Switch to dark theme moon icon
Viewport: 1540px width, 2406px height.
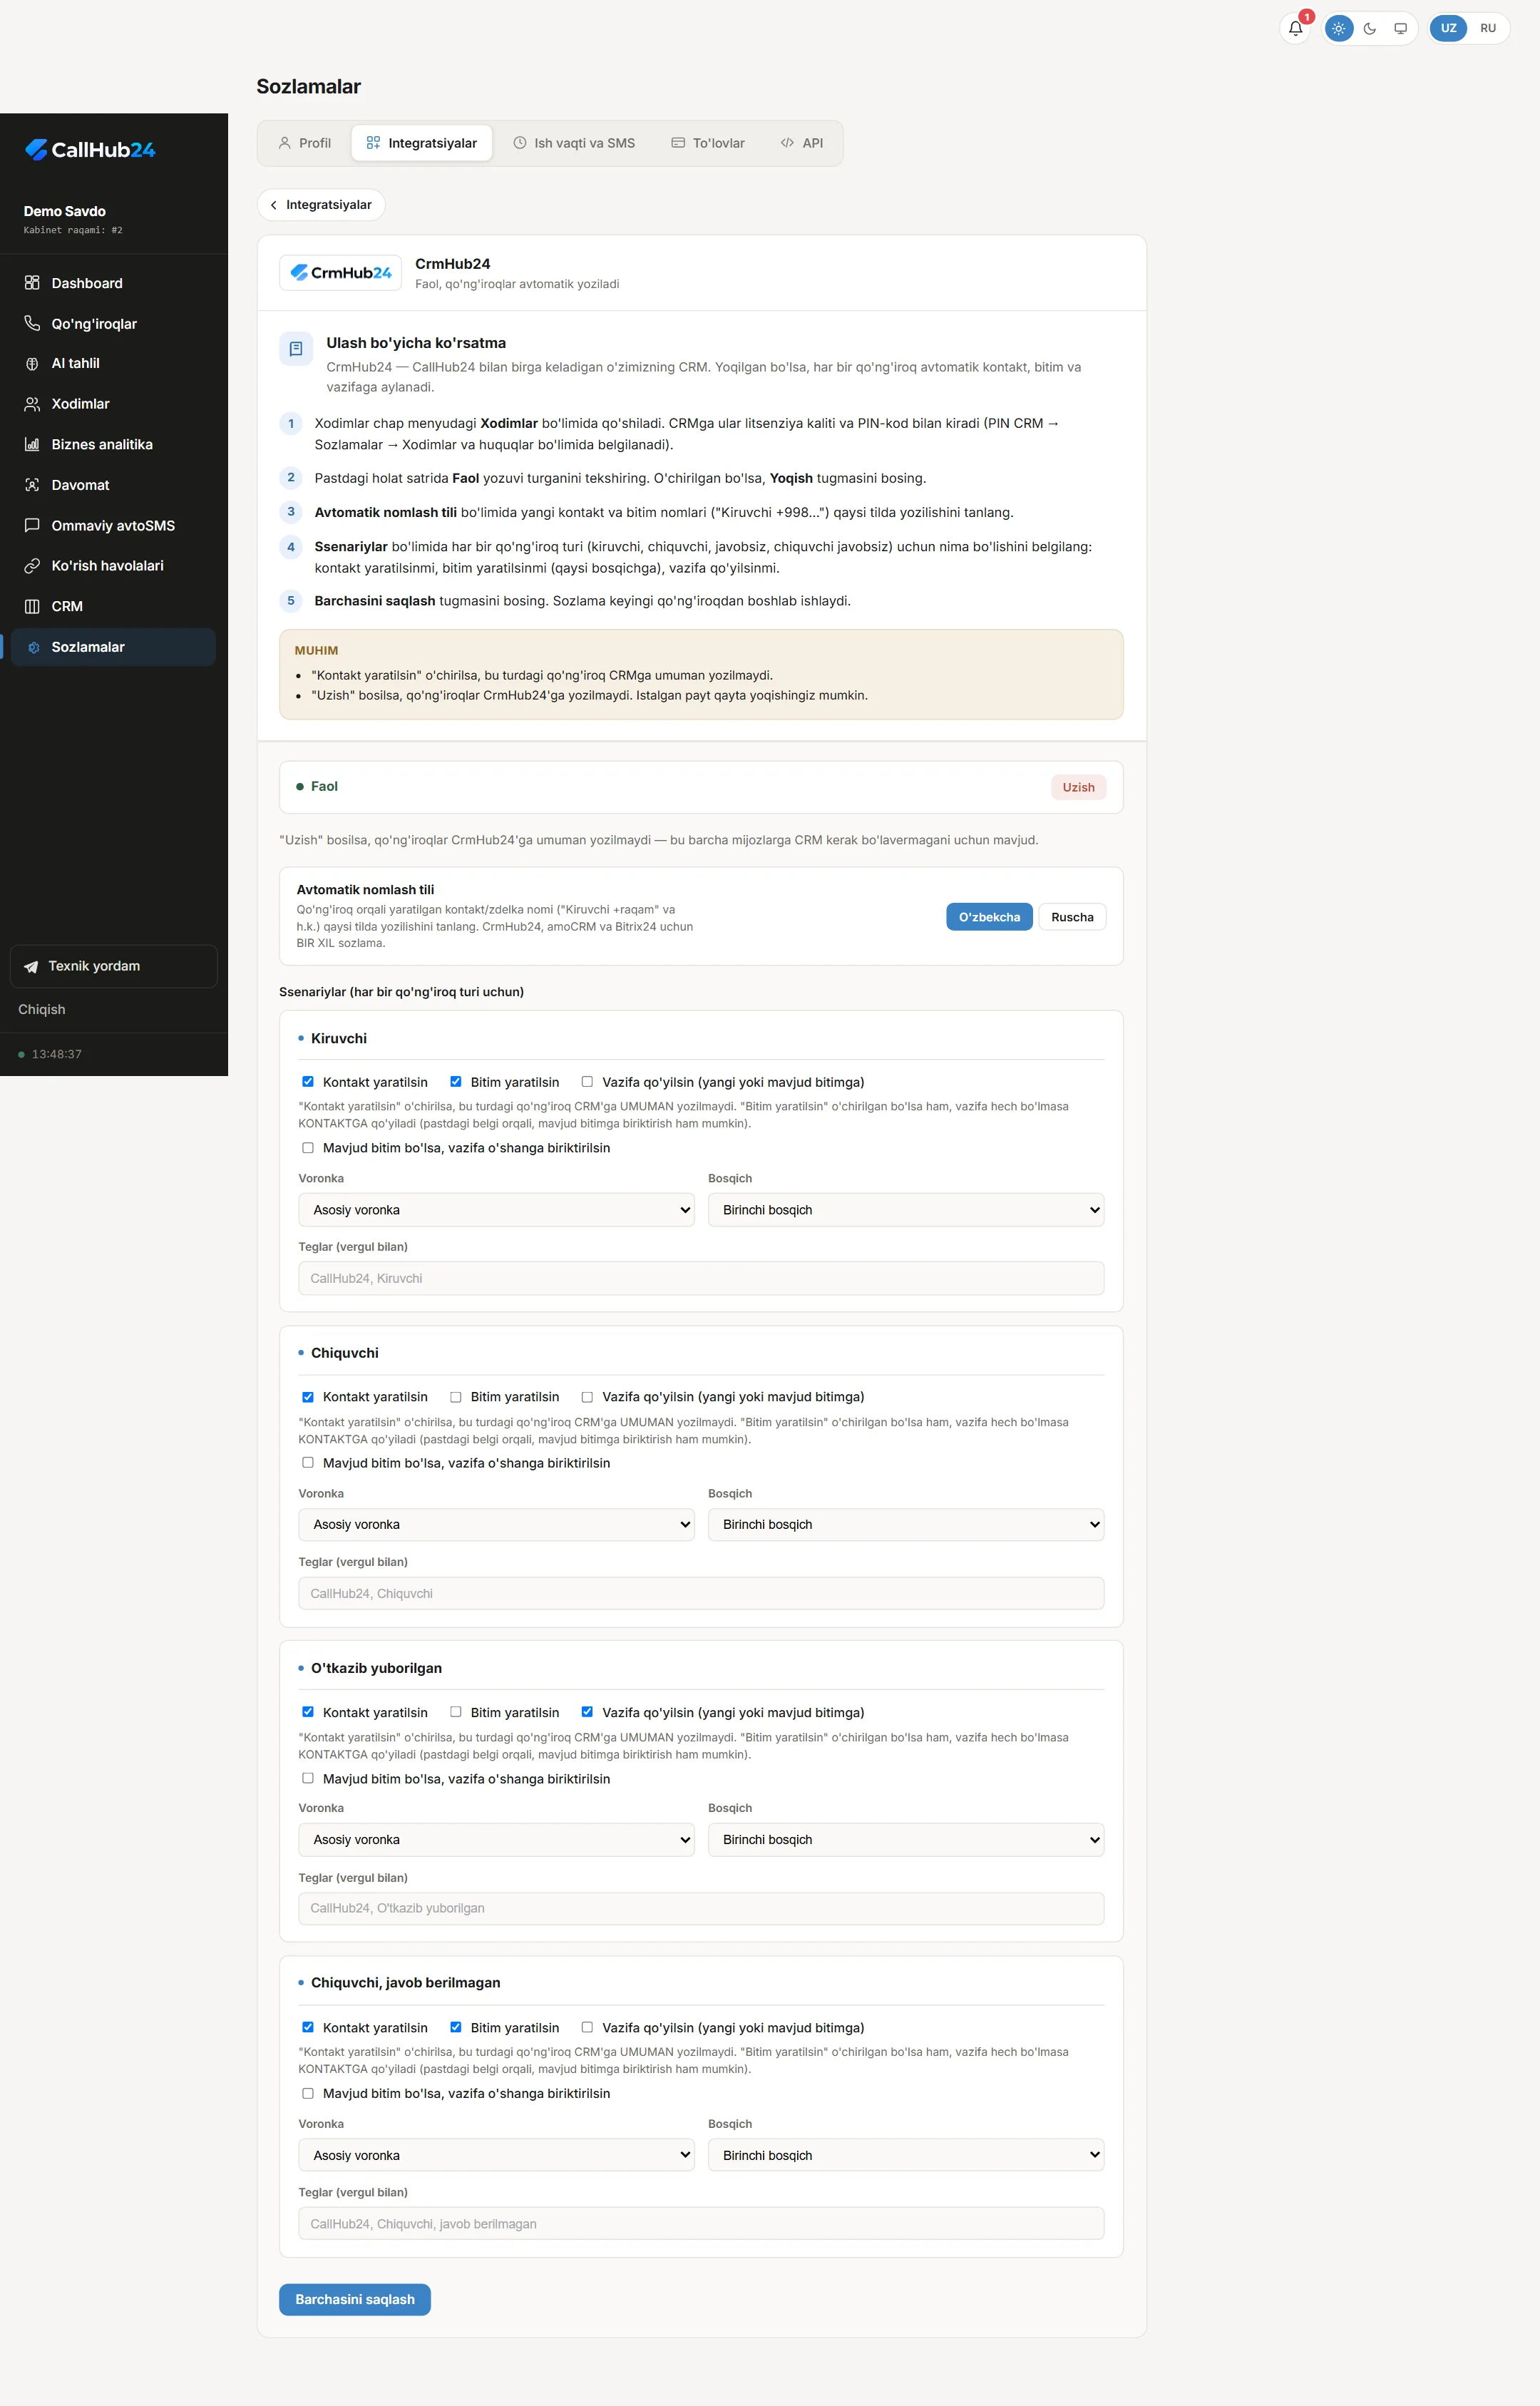1369,28
